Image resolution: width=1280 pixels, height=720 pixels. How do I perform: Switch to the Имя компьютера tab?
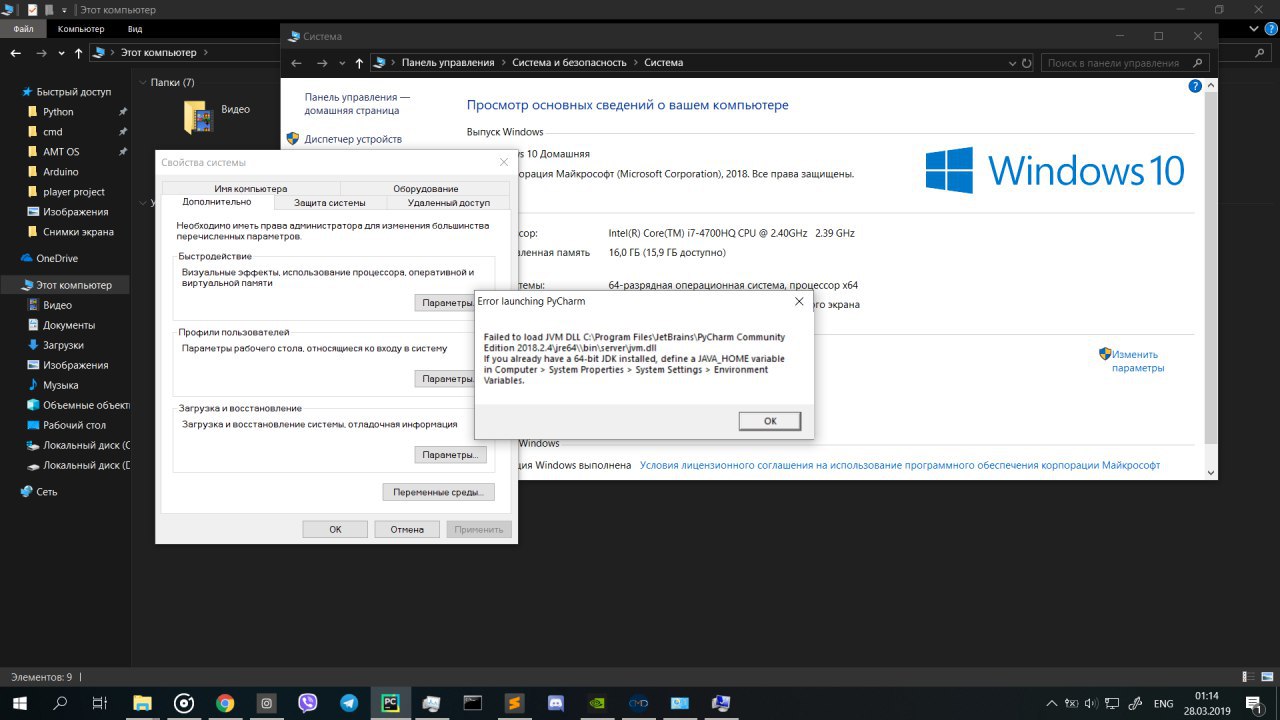pos(250,188)
